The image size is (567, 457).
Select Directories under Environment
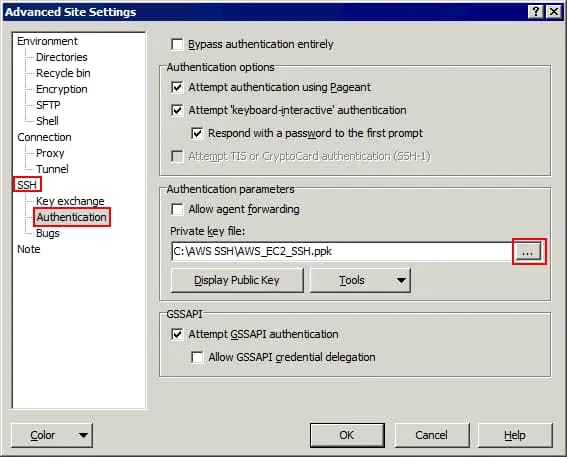(x=62, y=57)
